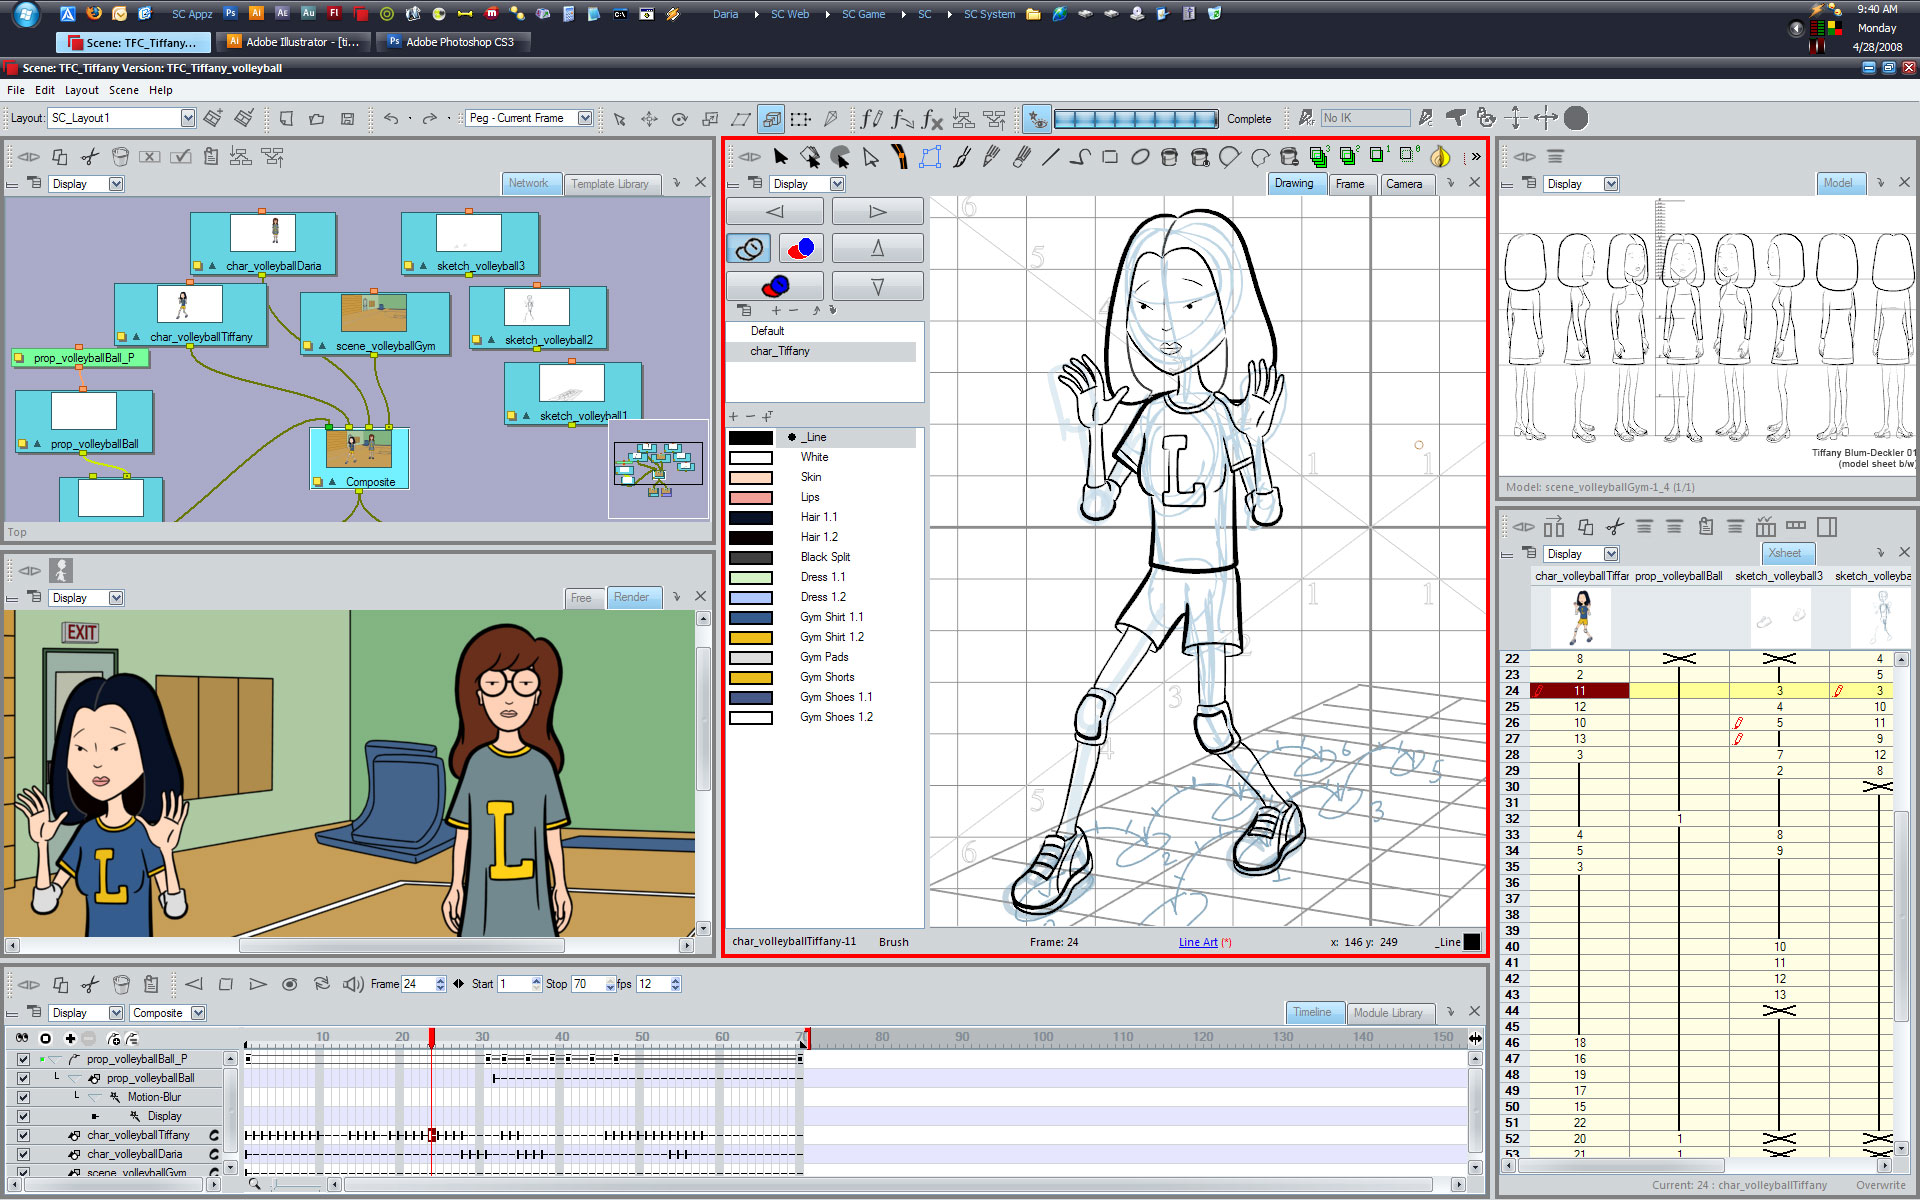The image size is (1920, 1200).
Task: Toggle the char_volleyballDaria layer checkbox
Action: click(23, 1154)
